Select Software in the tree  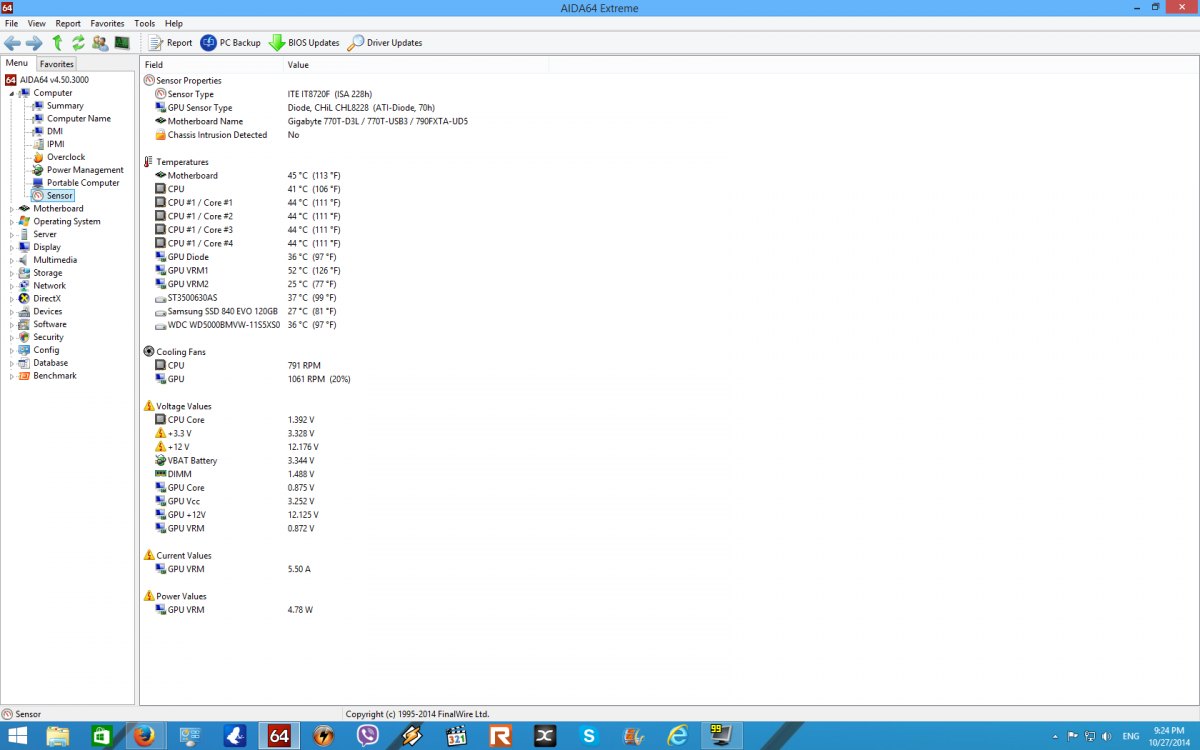50,324
